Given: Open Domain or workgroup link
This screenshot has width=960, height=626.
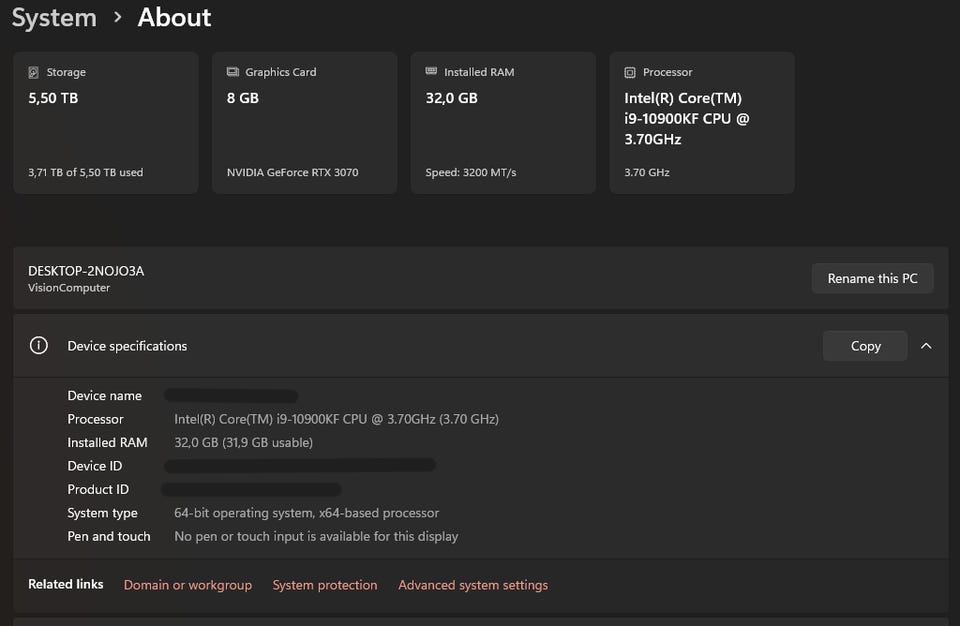Looking at the screenshot, I should tap(187, 585).
